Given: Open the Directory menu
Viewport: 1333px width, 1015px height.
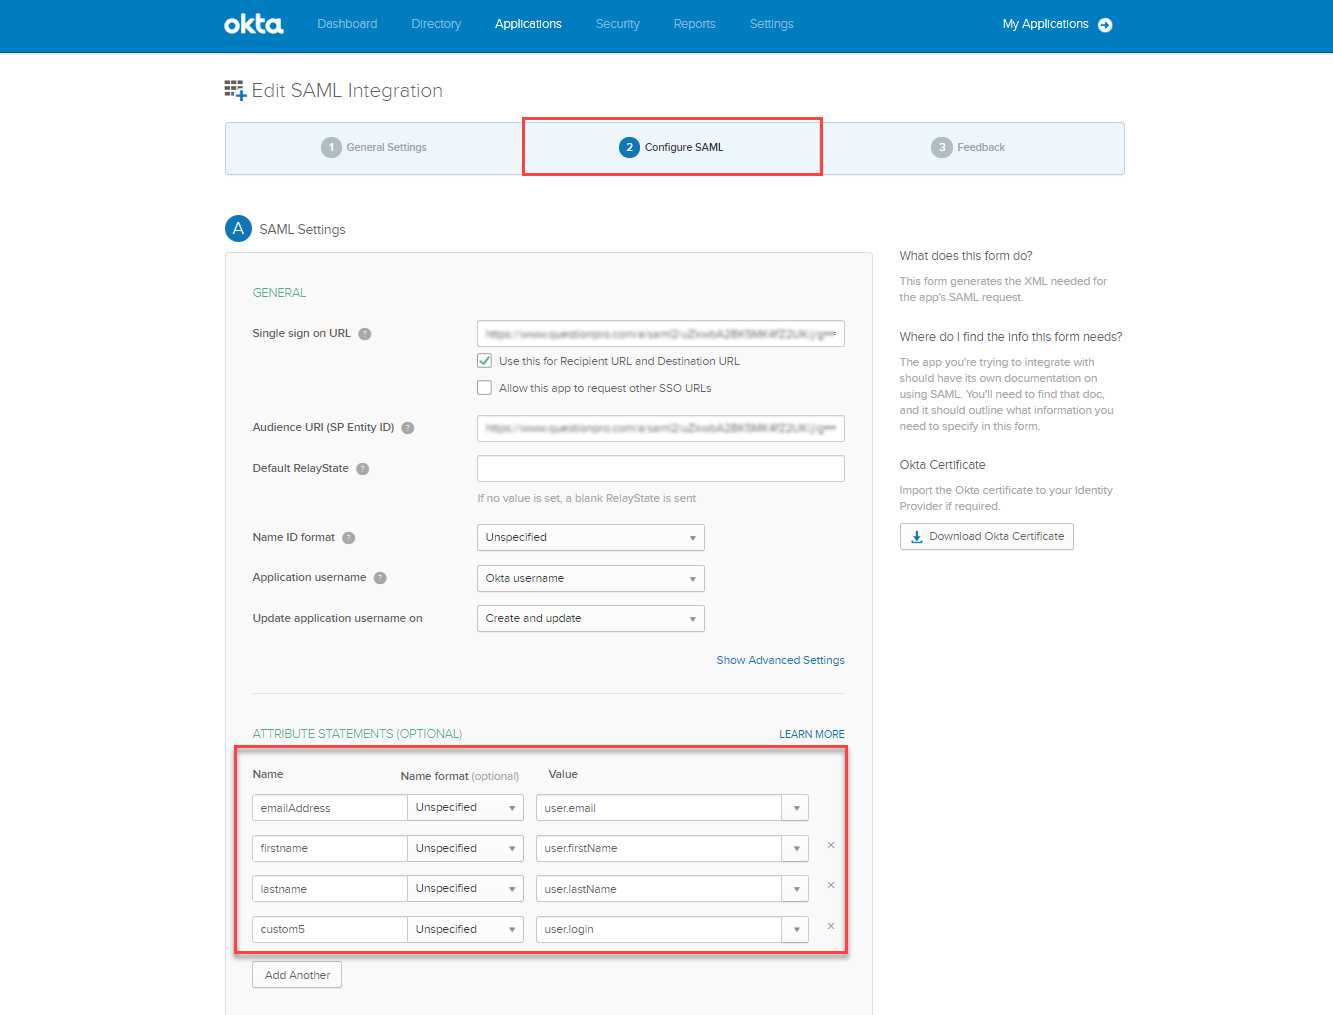Looking at the screenshot, I should pos(436,24).
